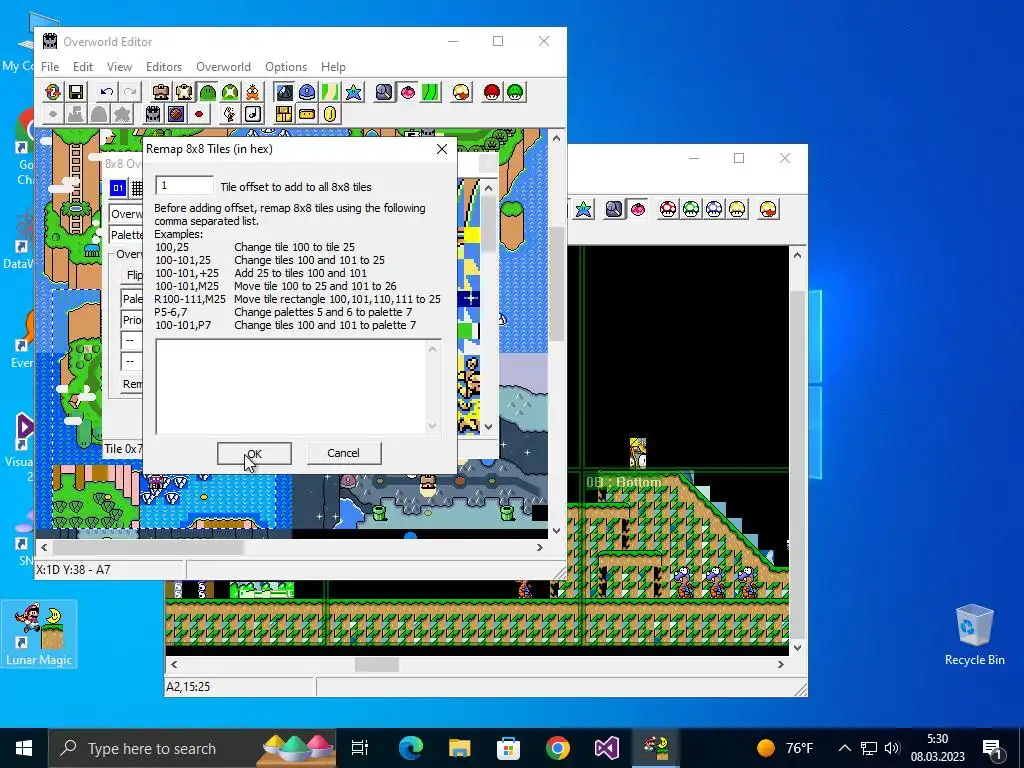Open File Explorer from the taskbar
This screenshot has height=768, width=1024.
[x=459, y=748]
